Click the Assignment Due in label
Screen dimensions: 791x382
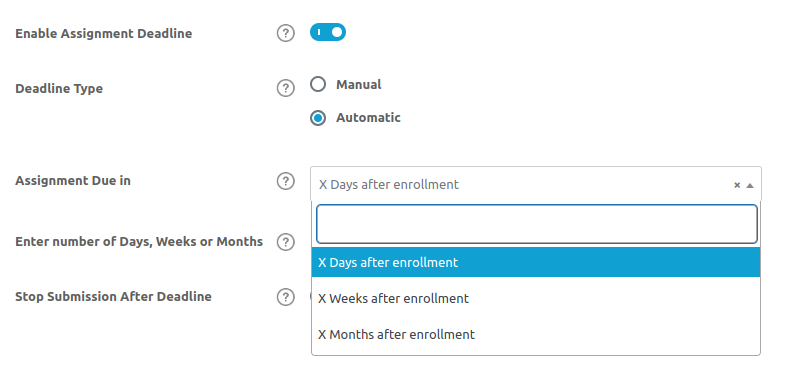(x=73, y=181)
